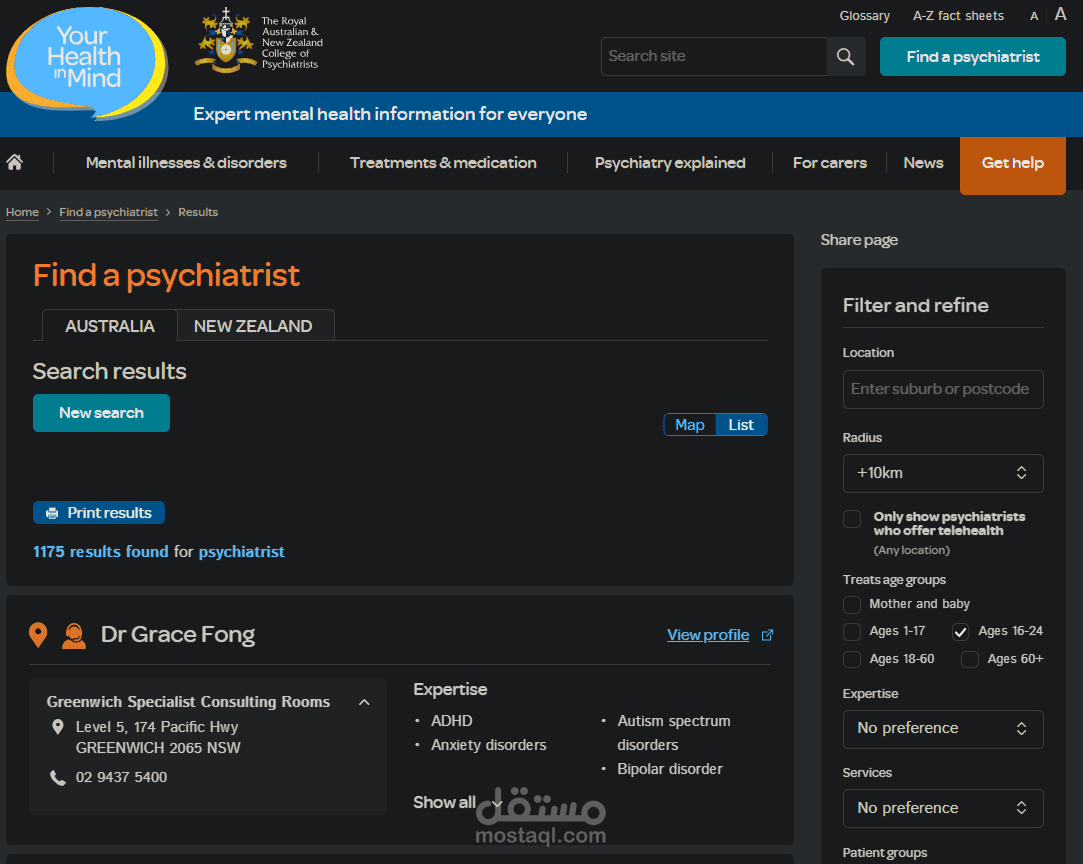
Task: Click Find a psychiatrist breadcrumb link
Action: pyautogui.click(x=108, y=212)
